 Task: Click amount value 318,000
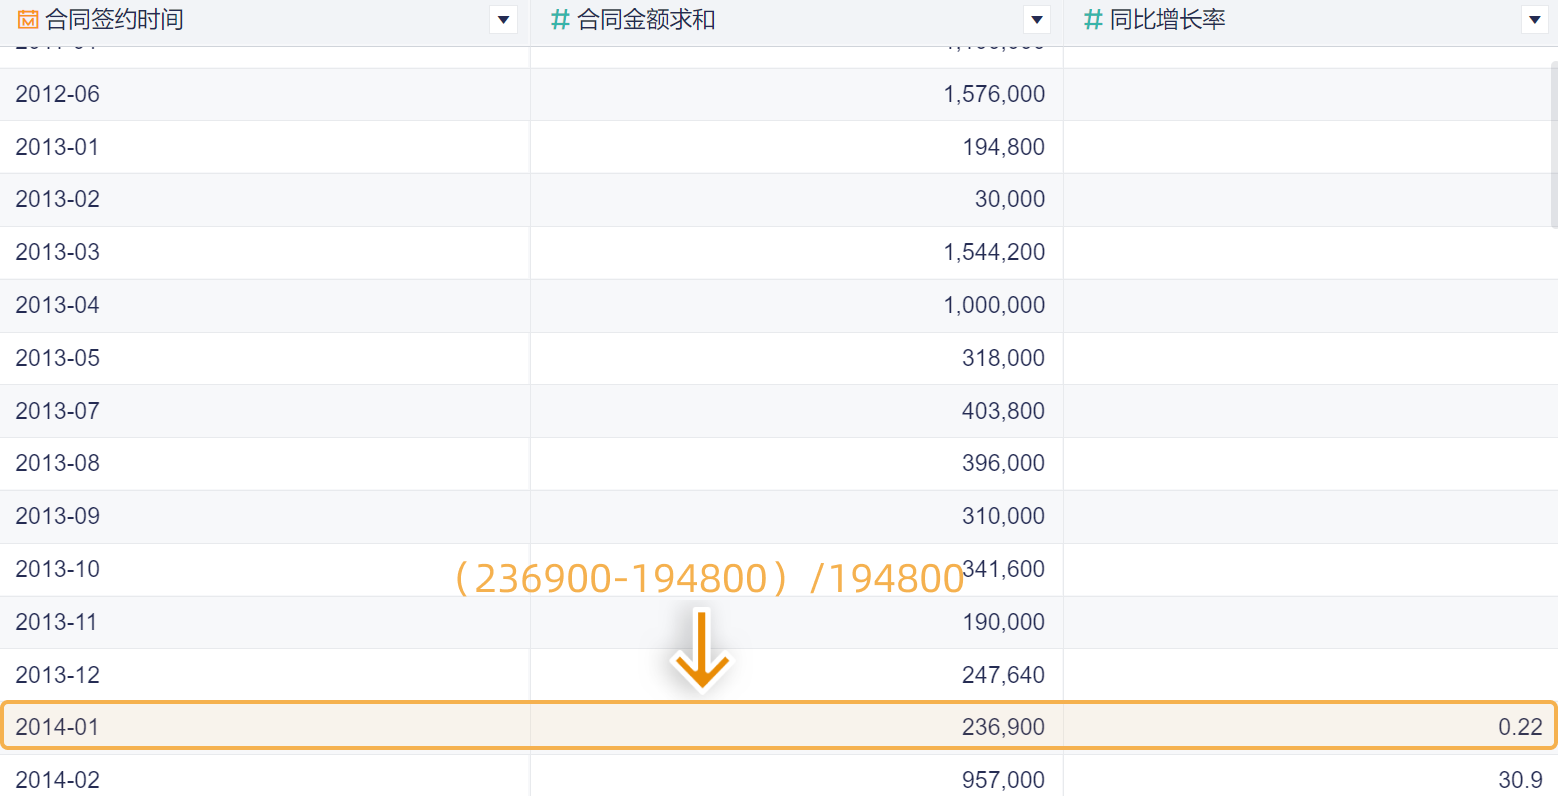1004,358
